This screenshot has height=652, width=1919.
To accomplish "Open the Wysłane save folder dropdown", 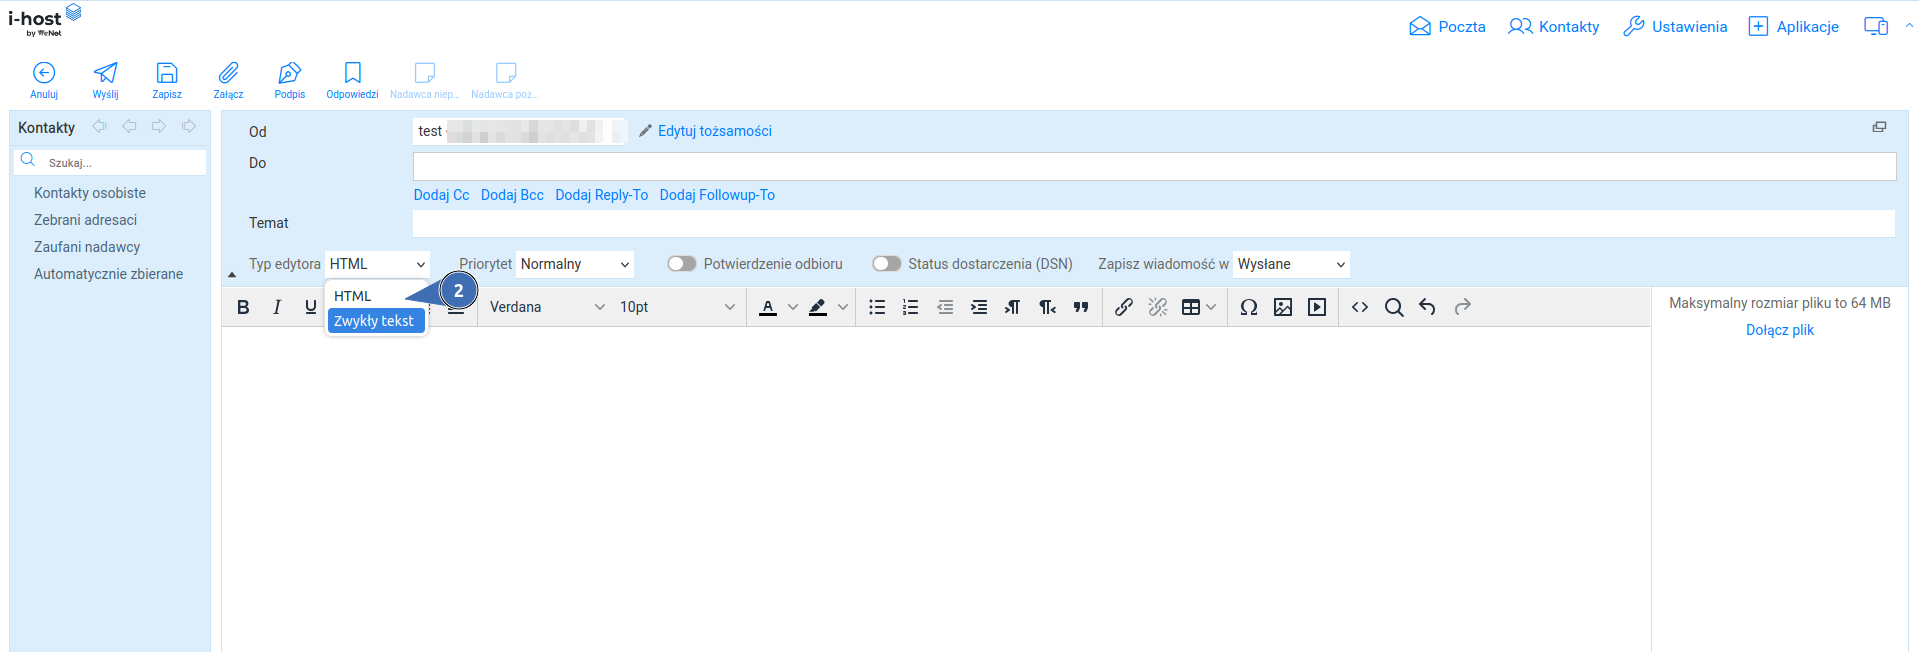I will (1291, 264).
